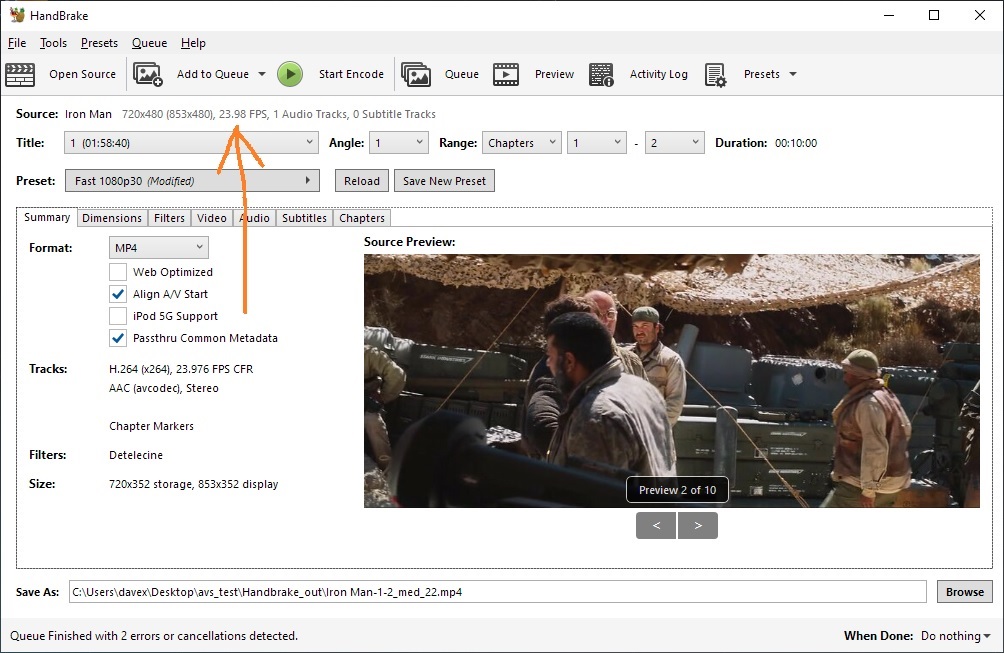The width and height of the screenshot is (1004, 653).
Task: Click the 'Preview 2 of 10' overlay label
Action: [677, 490]
